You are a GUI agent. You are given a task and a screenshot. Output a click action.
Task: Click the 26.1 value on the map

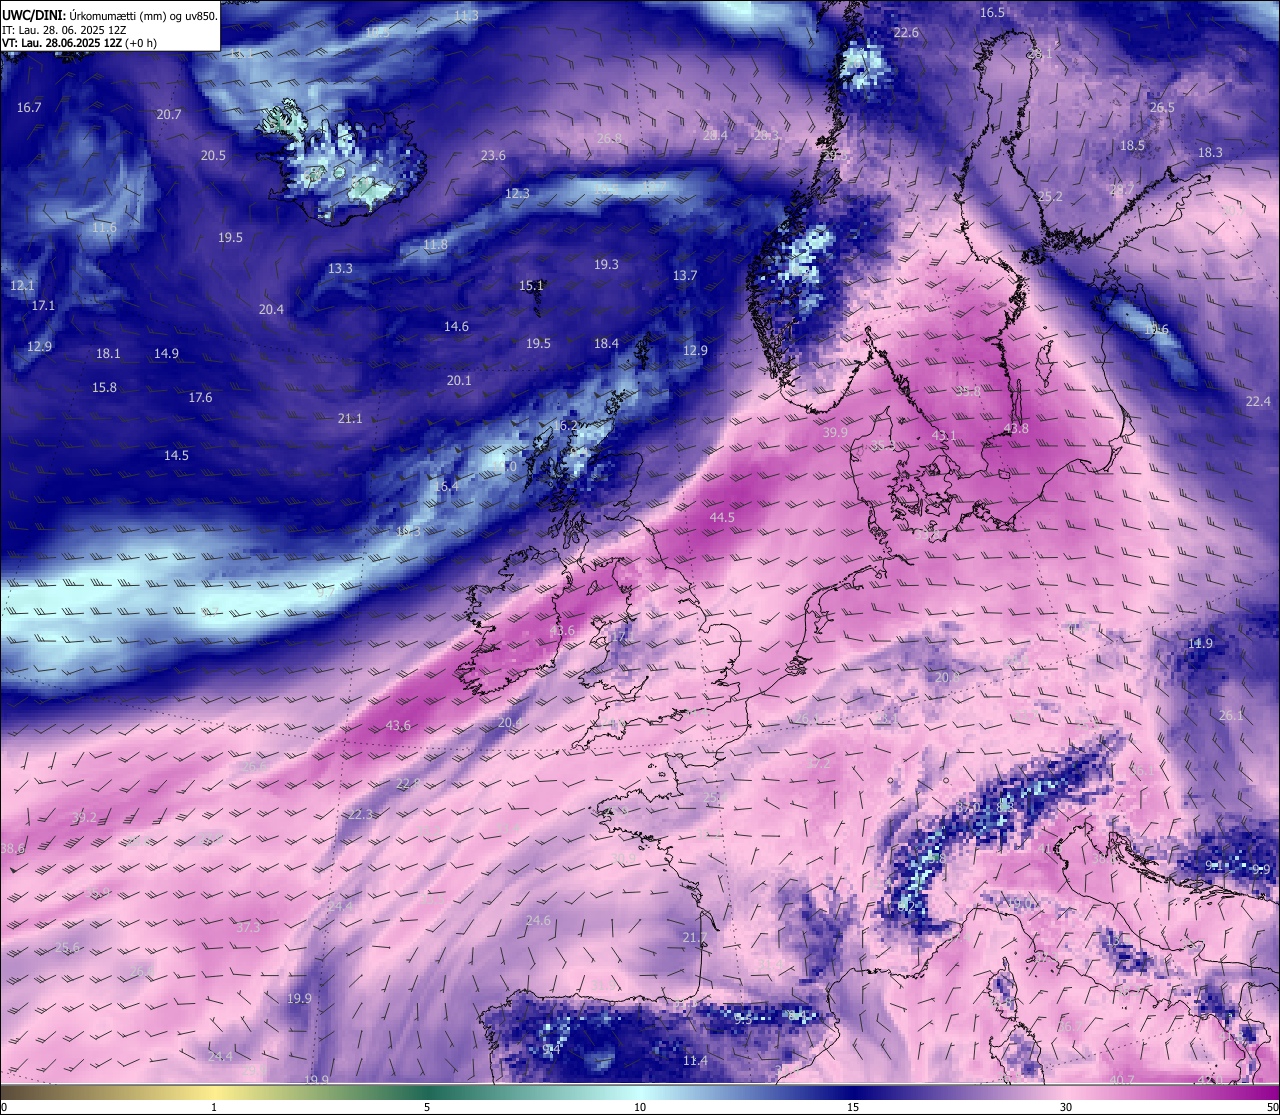pyautogui.click(x=1232, y=715)
